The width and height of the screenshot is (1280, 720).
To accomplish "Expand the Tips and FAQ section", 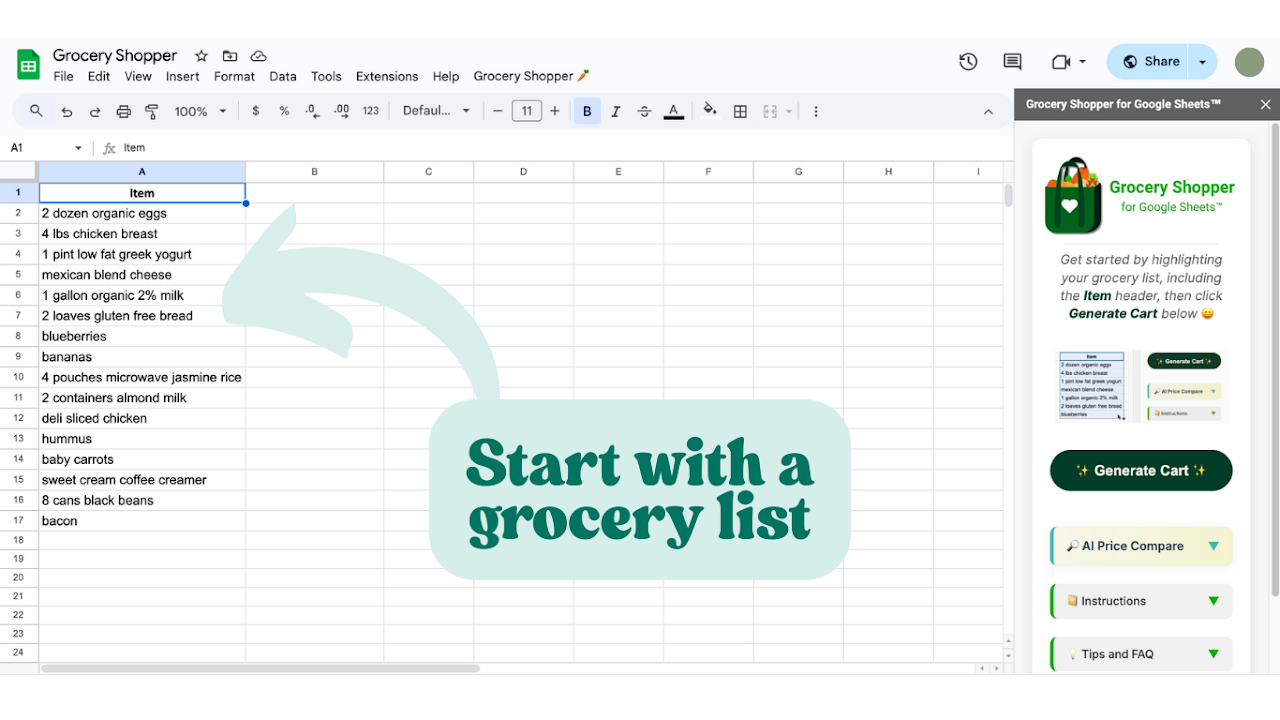I will pos(1141,654).
